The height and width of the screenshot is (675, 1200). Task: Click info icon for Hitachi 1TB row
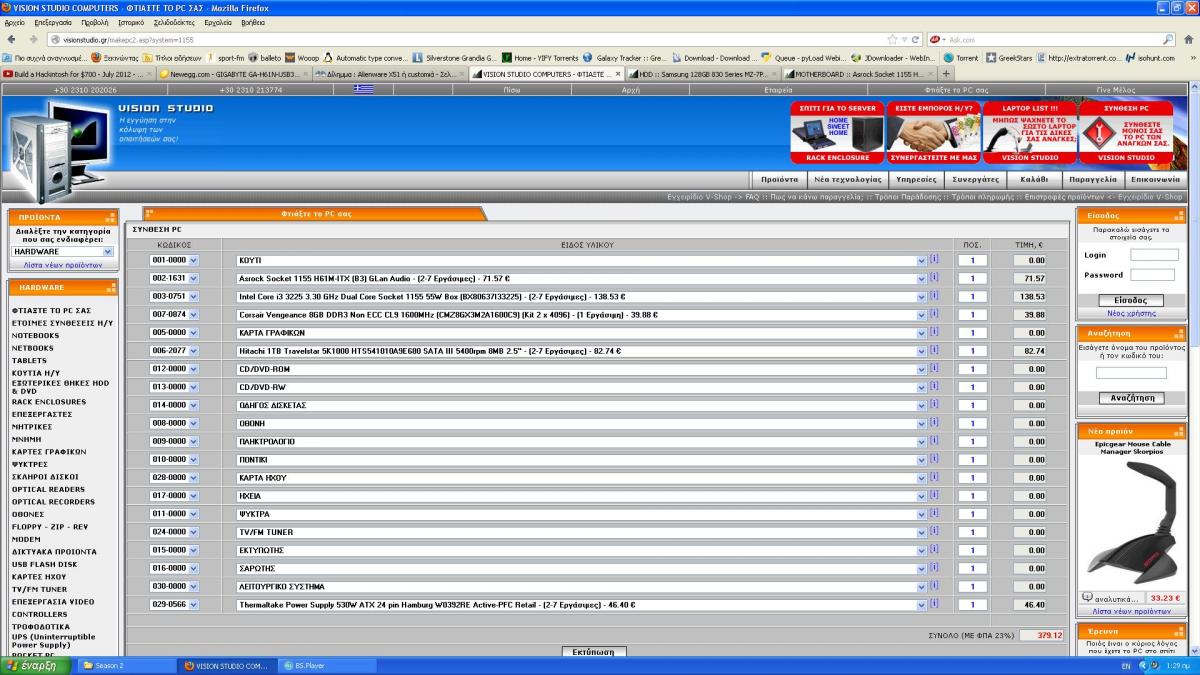click(x=934, y=350)
